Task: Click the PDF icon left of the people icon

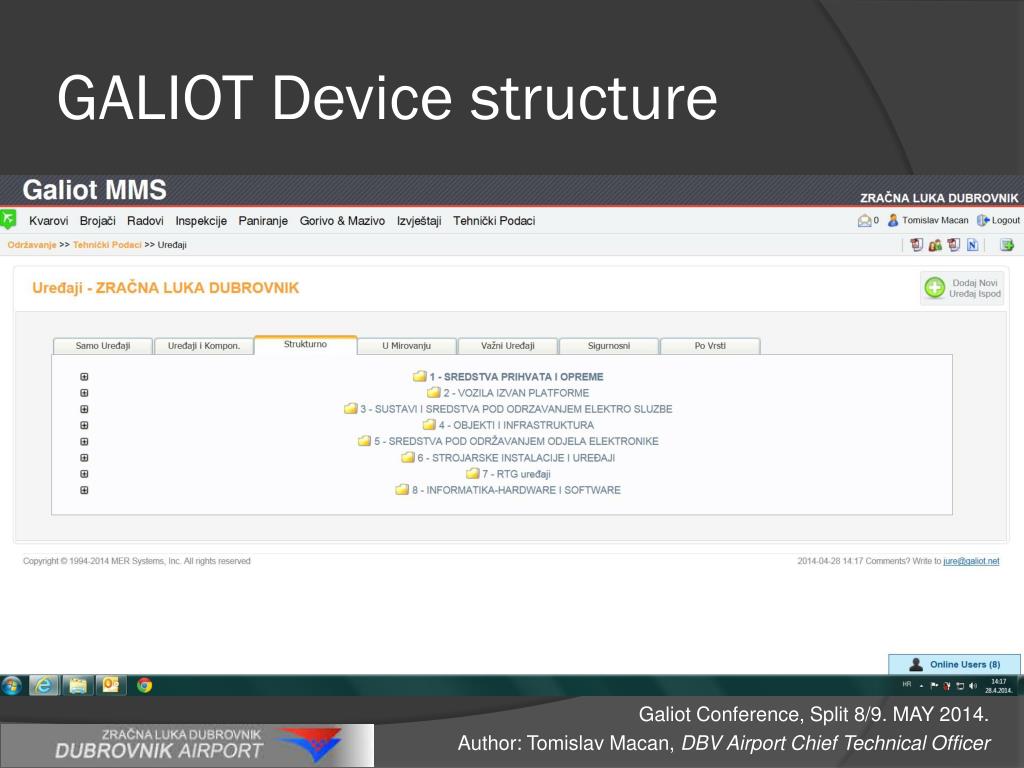Action: (x=916, y=245)
